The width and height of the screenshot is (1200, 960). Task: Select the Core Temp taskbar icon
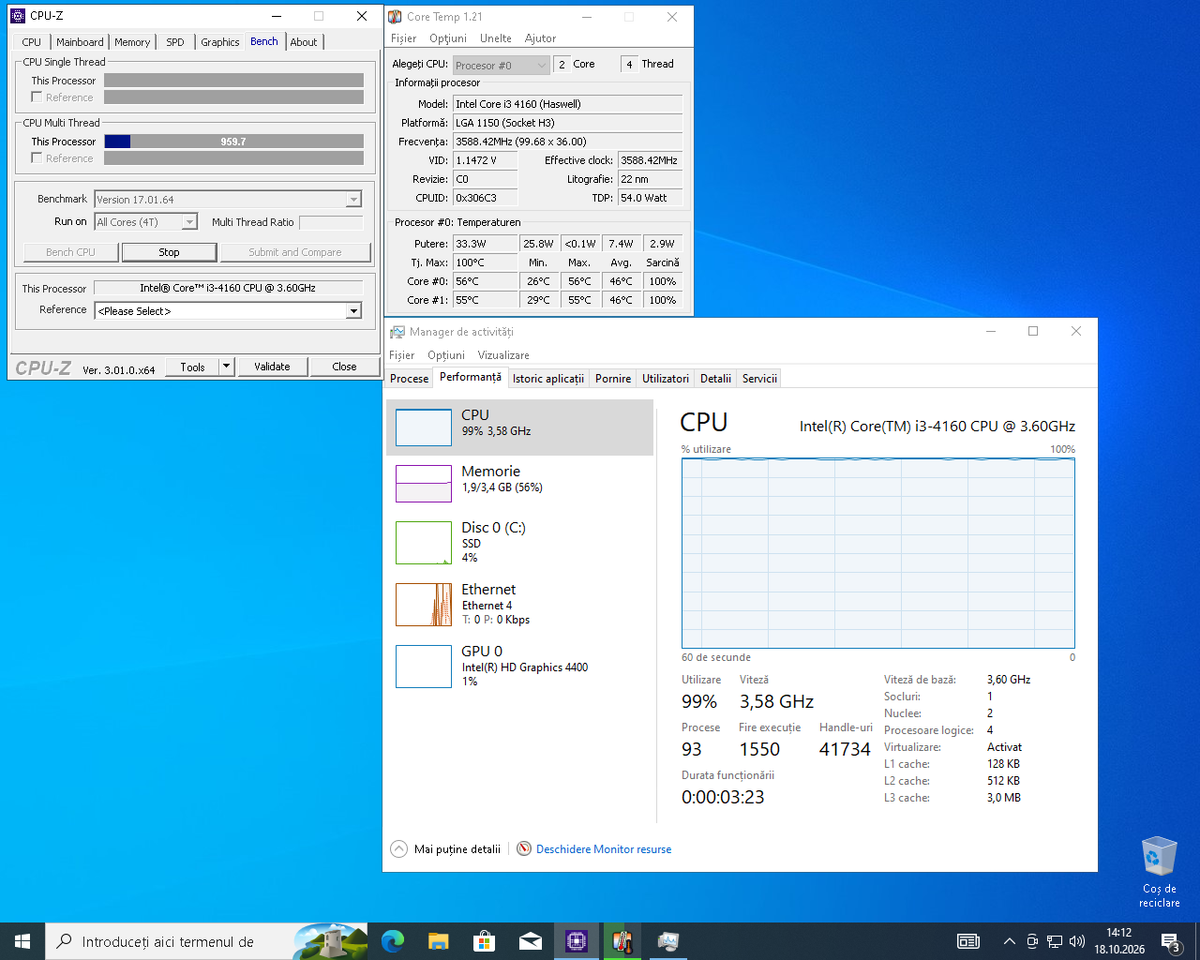(622, 941)
